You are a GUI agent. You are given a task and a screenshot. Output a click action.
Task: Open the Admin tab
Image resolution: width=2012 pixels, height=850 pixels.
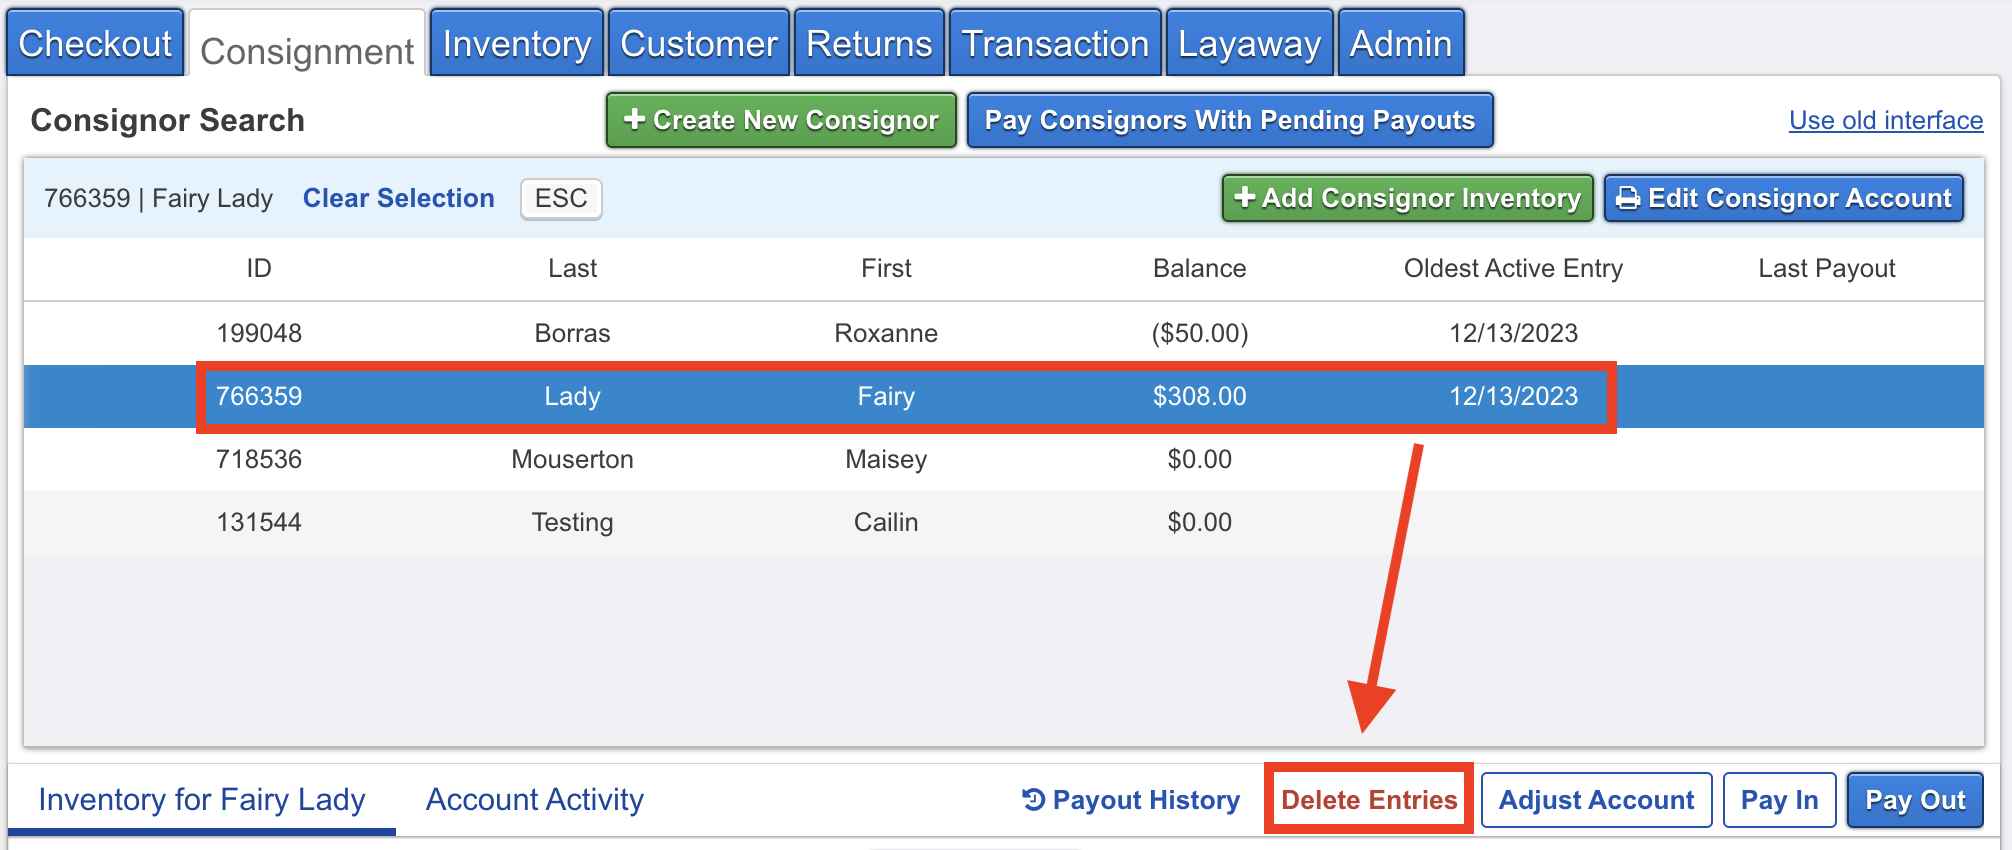1401,43
